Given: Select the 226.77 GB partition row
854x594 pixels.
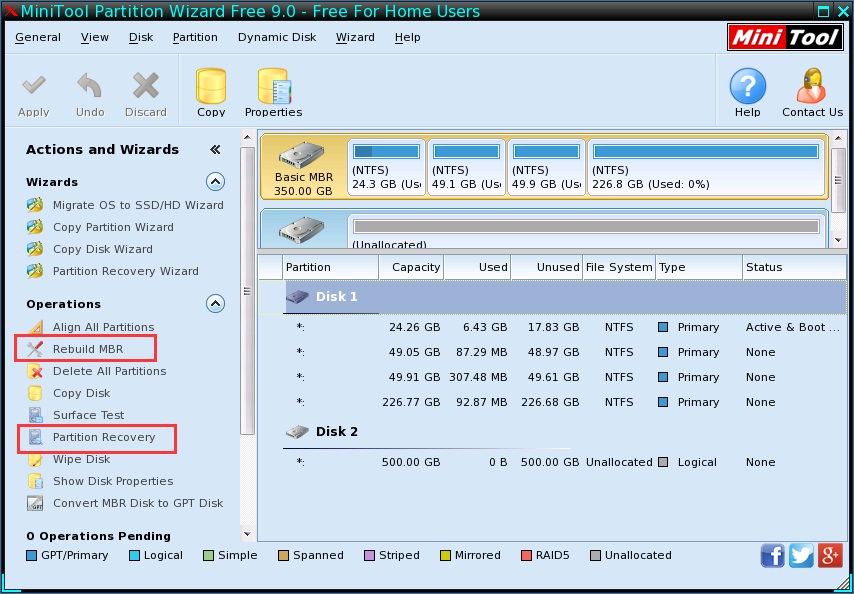Looking at the screenshot, I should (x=552, y=402).
